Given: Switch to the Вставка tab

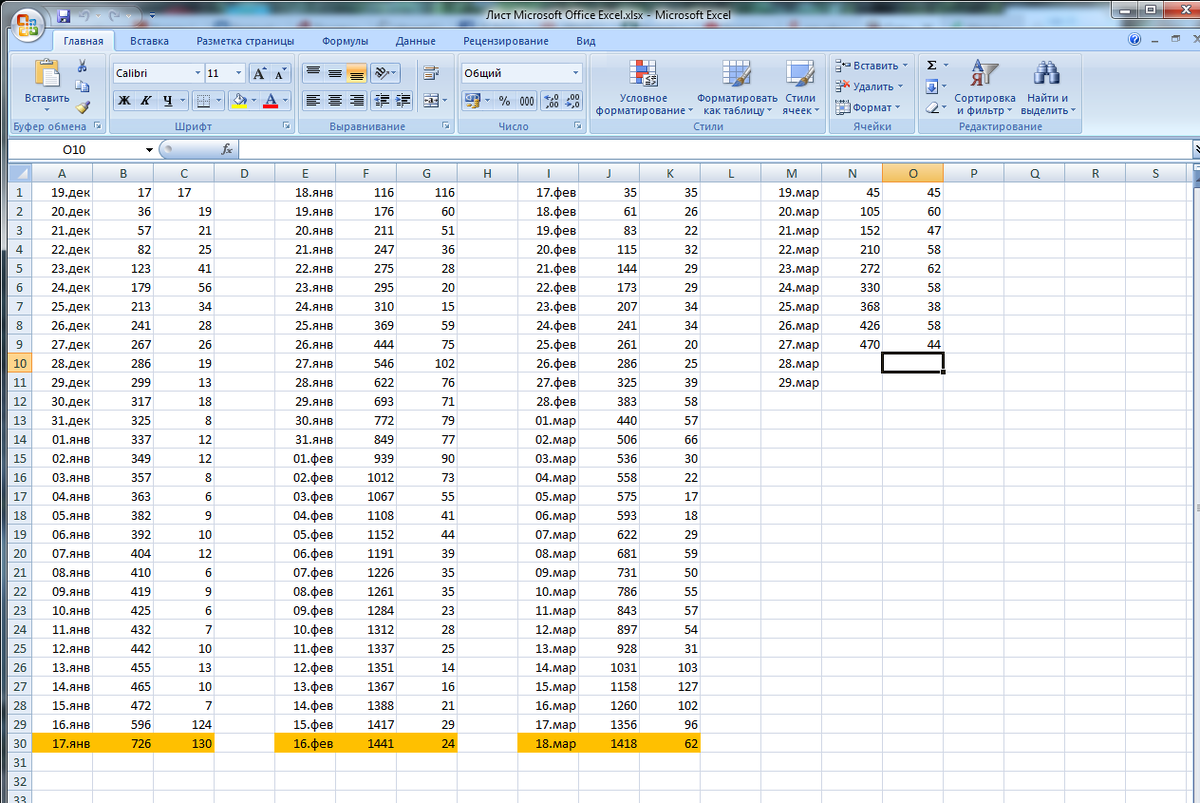Looking at the screenshot, I should 149,41.
